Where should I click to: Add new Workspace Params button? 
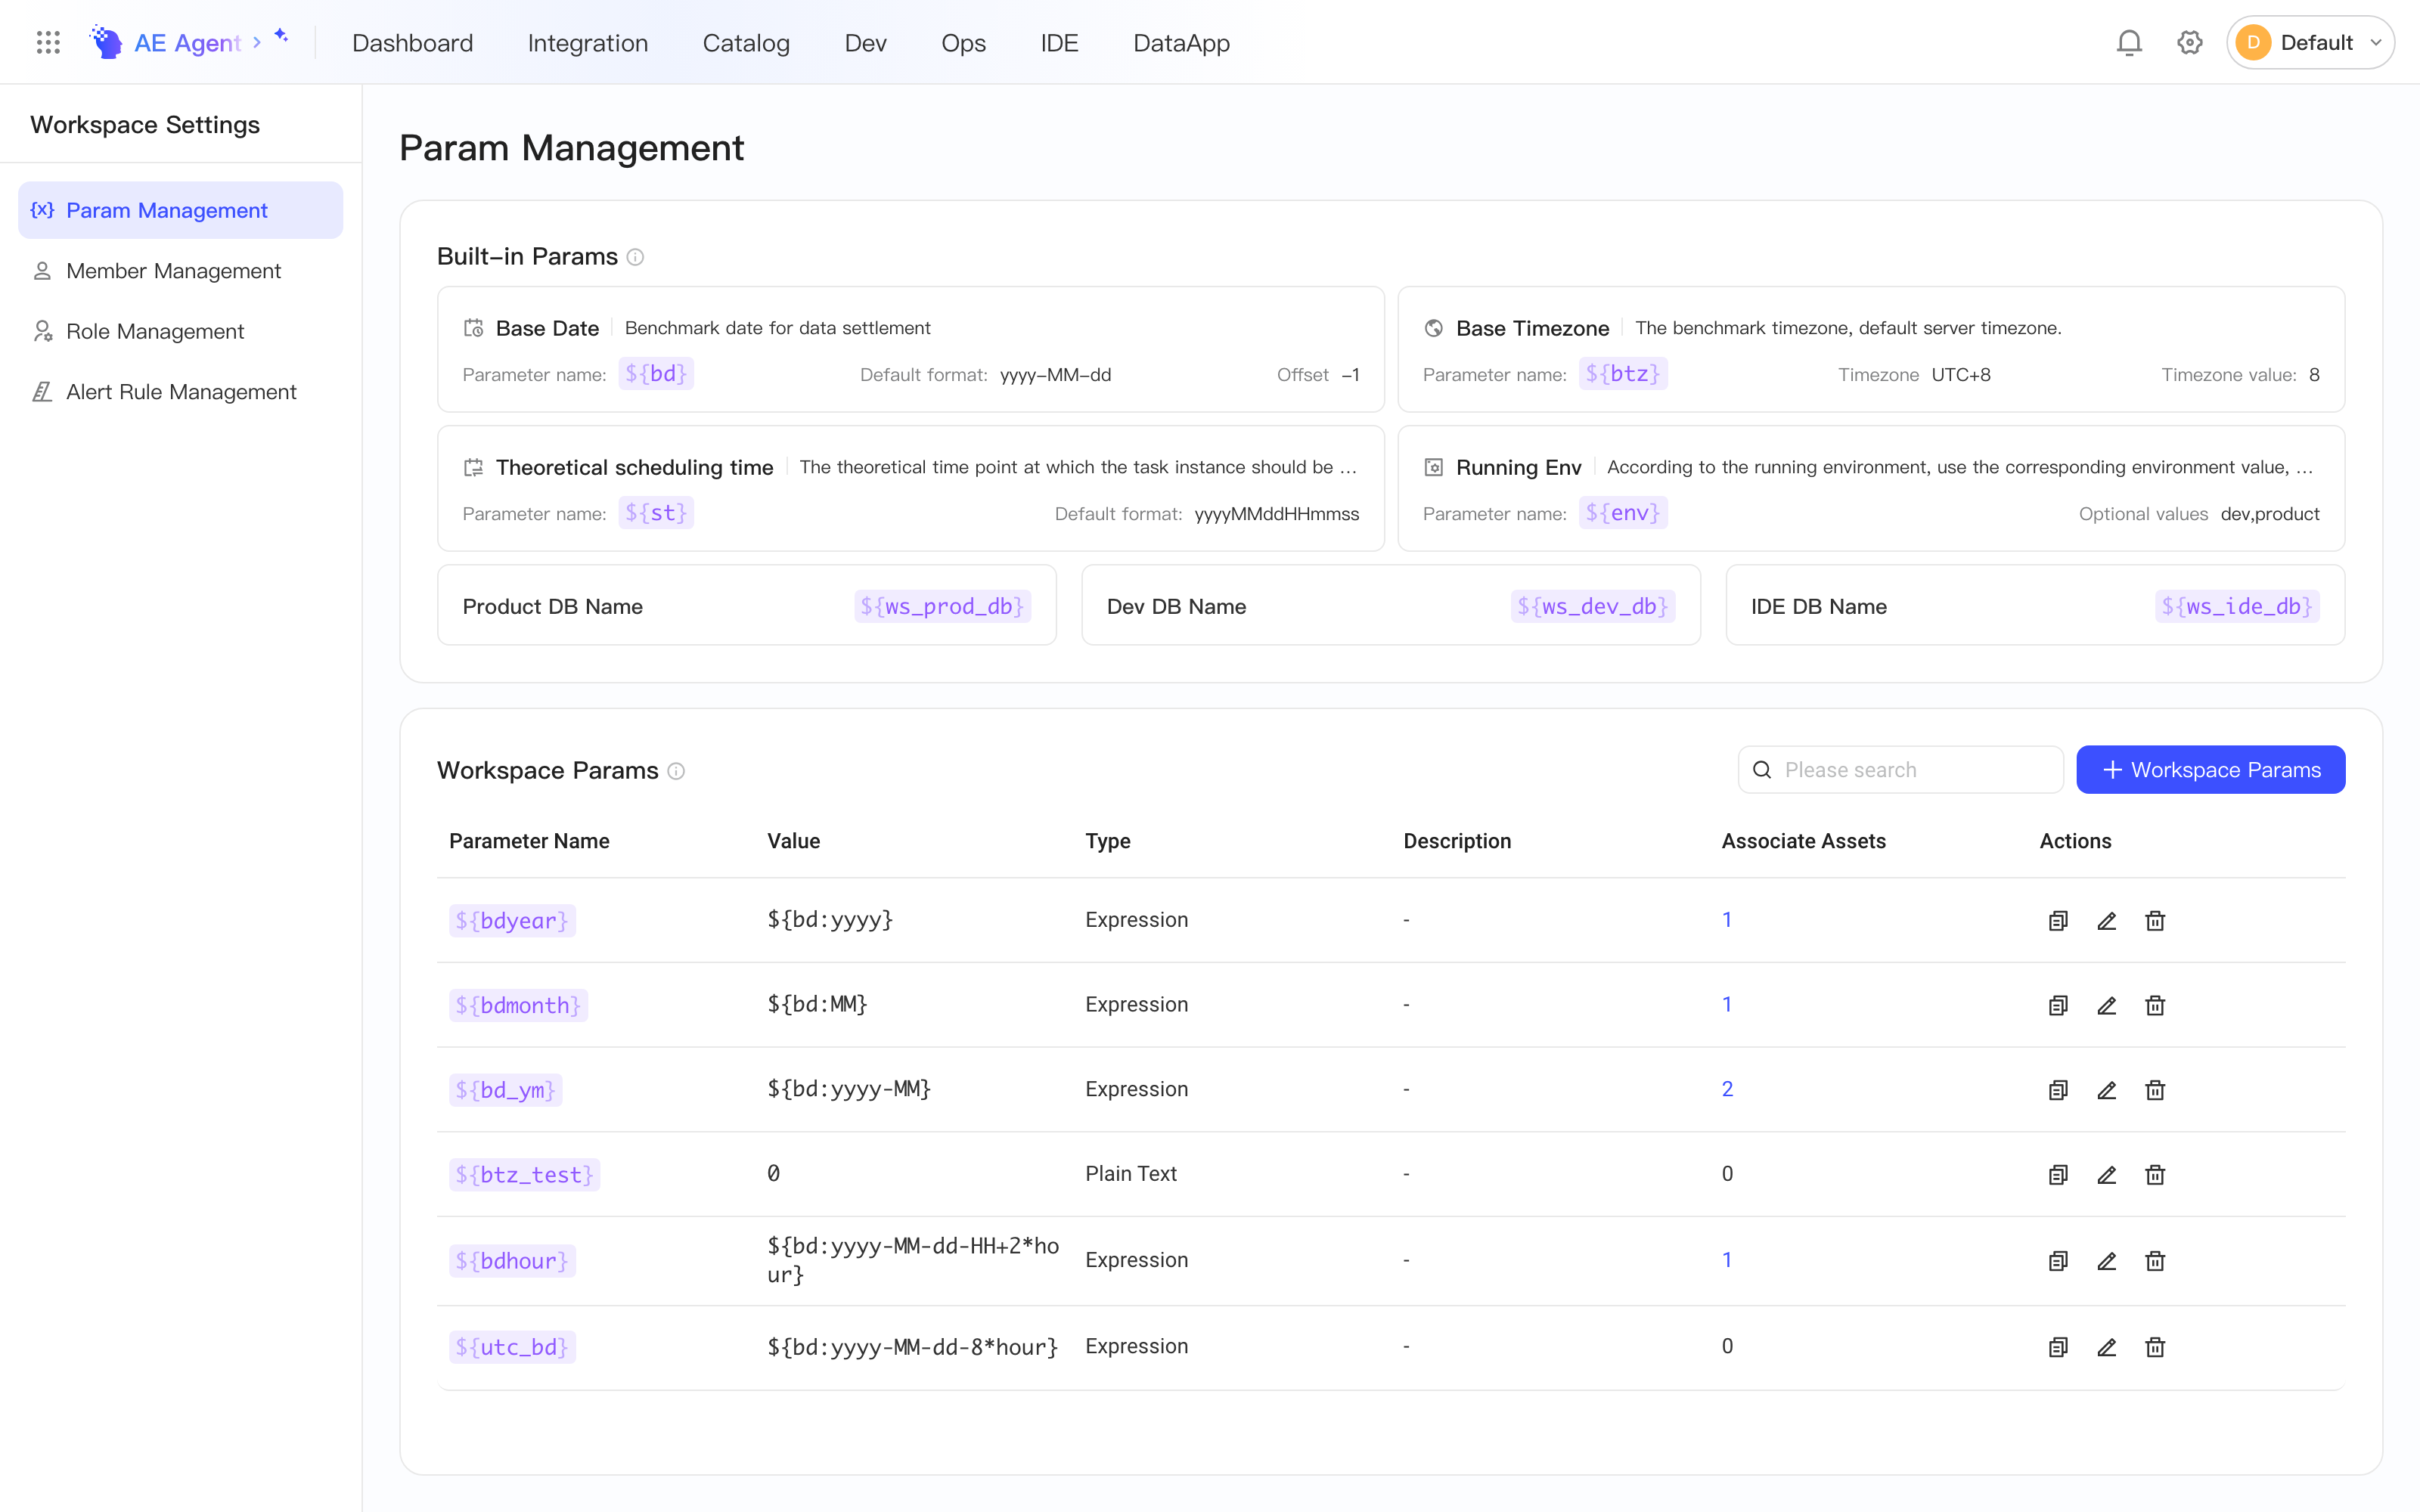[x=2210, y=769]
